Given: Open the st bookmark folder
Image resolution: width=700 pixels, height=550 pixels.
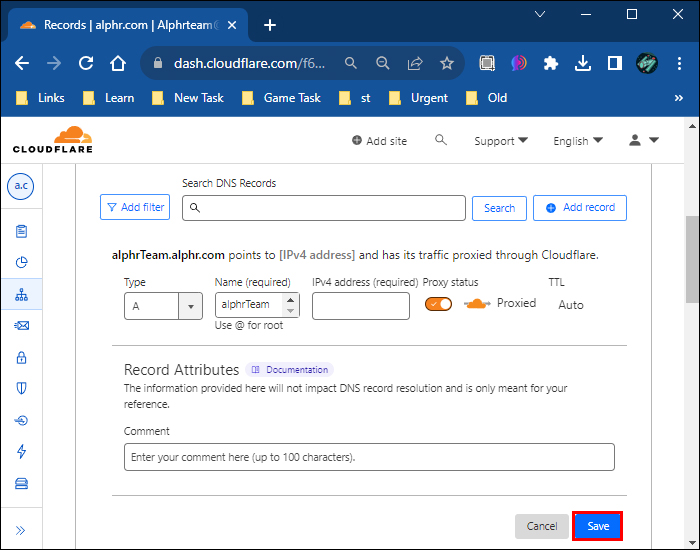Looking at the screenshot, I should 354,98.
